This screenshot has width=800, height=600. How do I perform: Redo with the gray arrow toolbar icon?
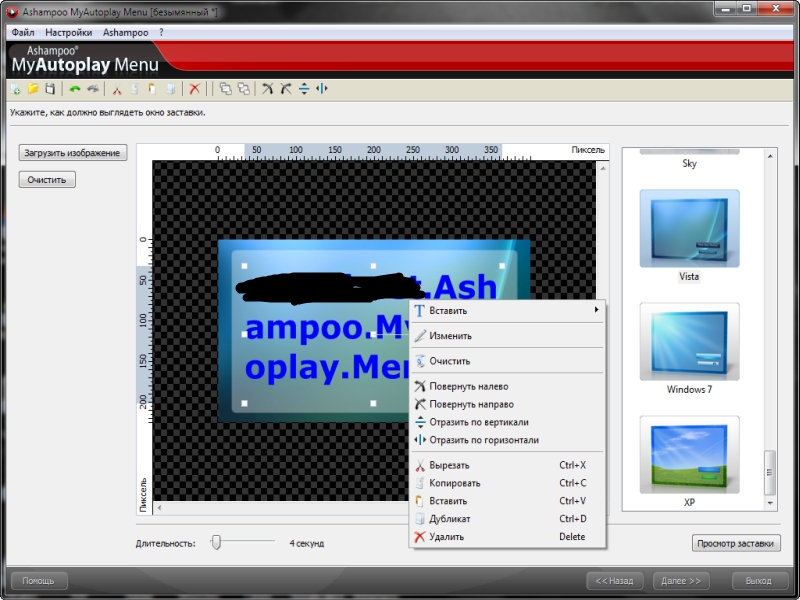tap(93, 89)
